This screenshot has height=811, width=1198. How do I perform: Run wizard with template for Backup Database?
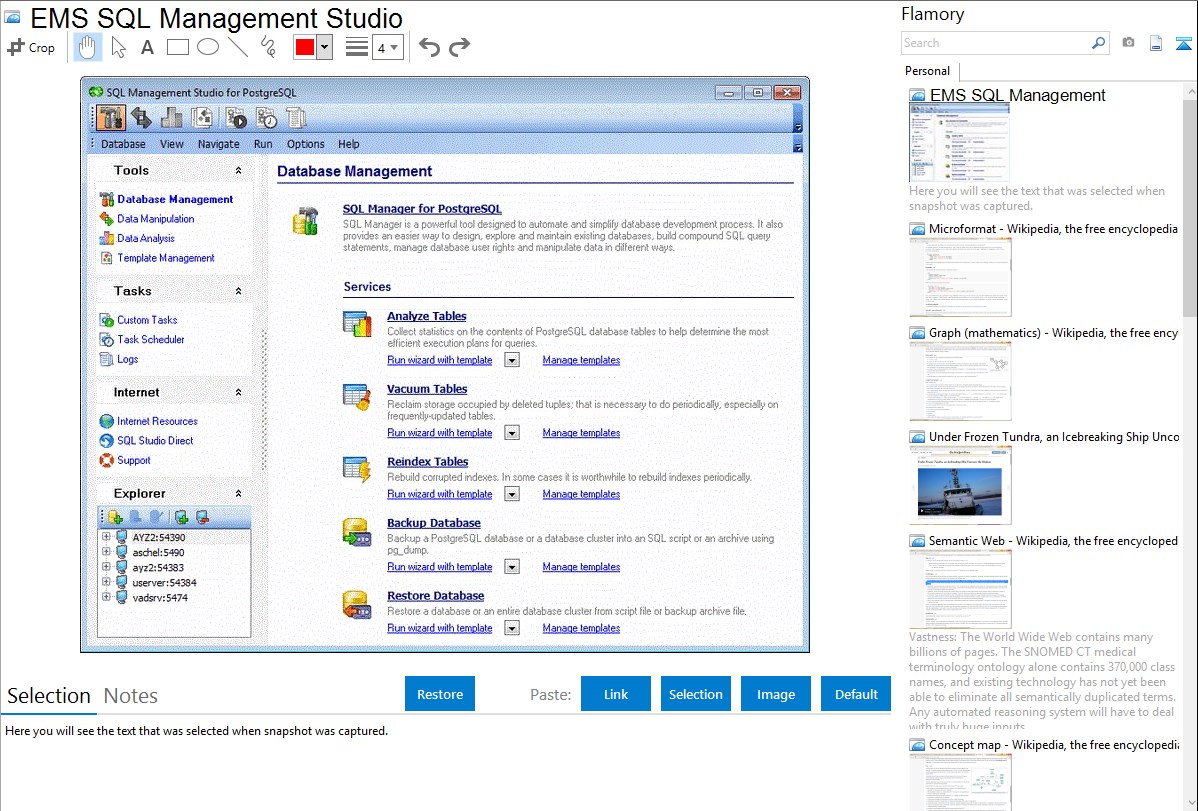click(439, 566)
